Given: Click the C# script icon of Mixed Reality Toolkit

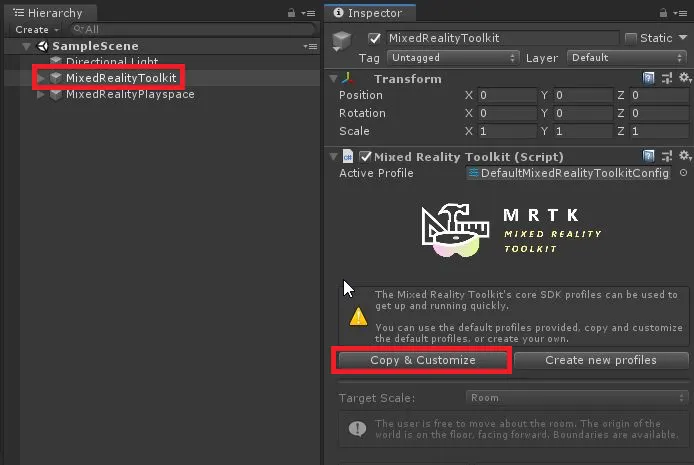Looking at the screenshot, I should pyautogui.click(x=348, y=156).
